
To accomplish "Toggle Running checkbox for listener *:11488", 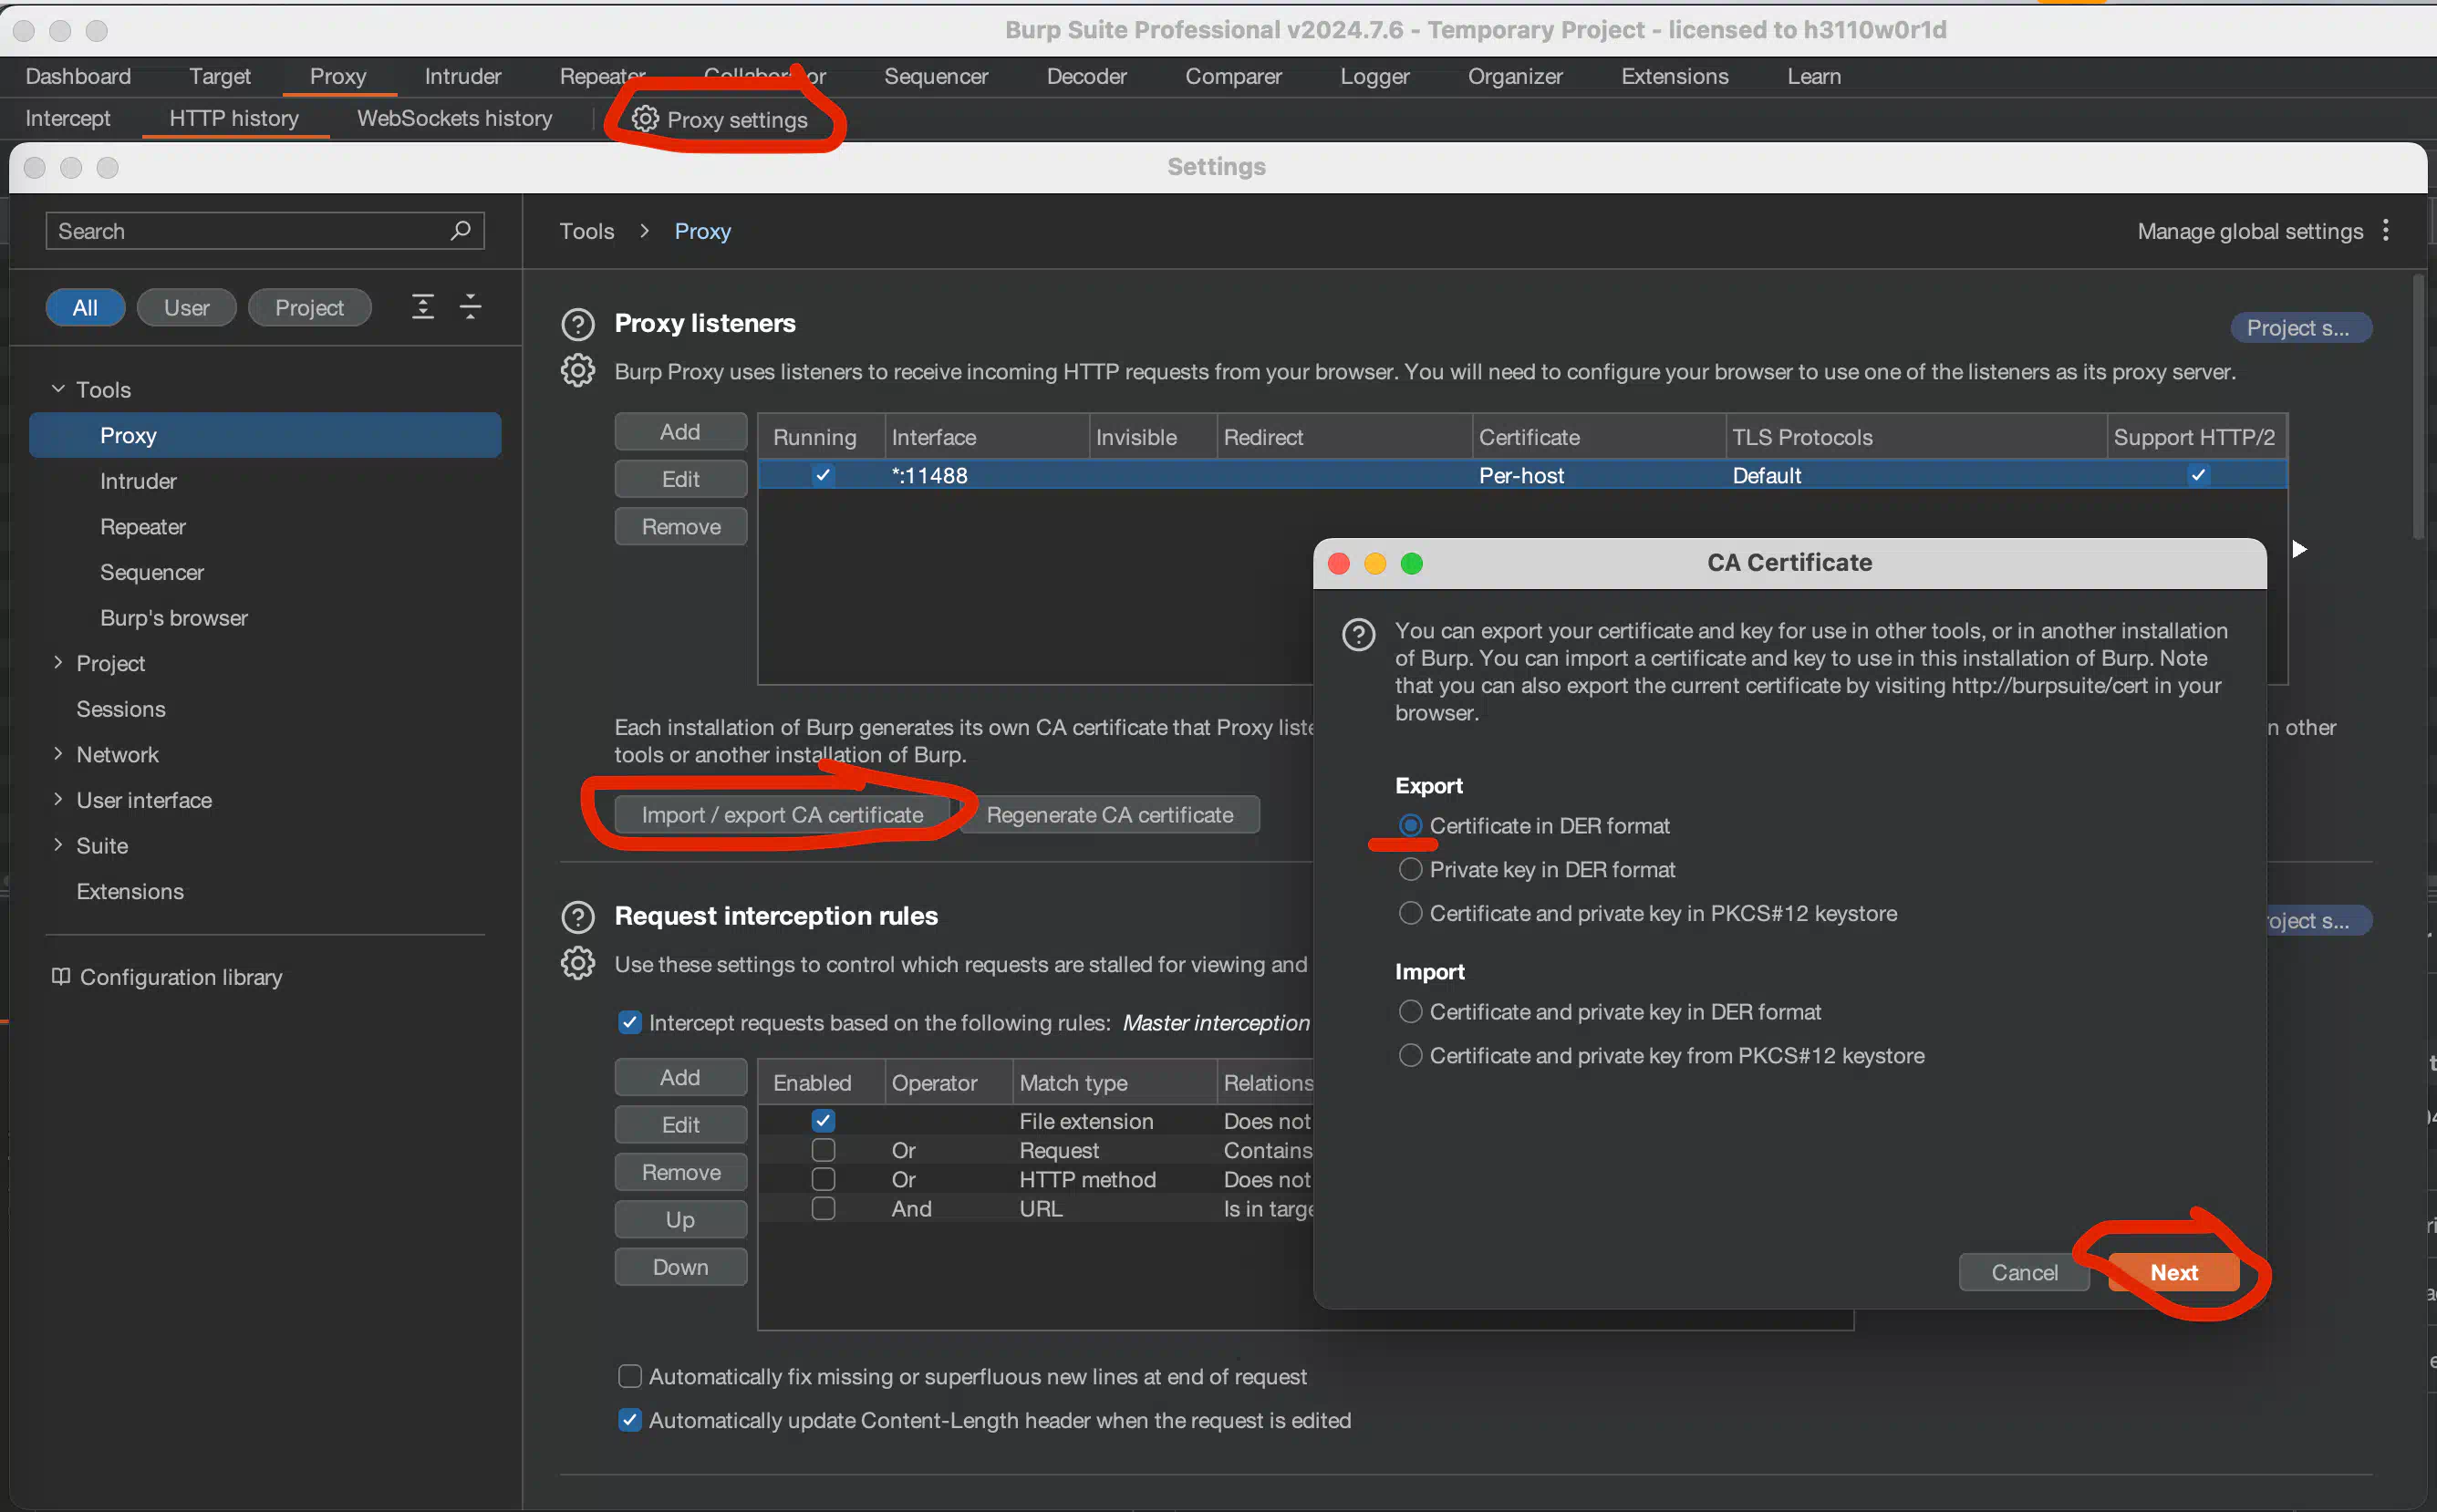I will pyautogui.click(x=823, y=475).
